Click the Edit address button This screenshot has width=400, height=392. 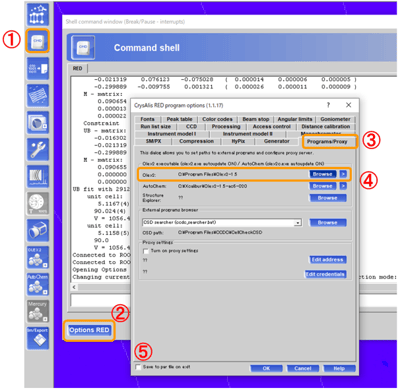point(327,260)
